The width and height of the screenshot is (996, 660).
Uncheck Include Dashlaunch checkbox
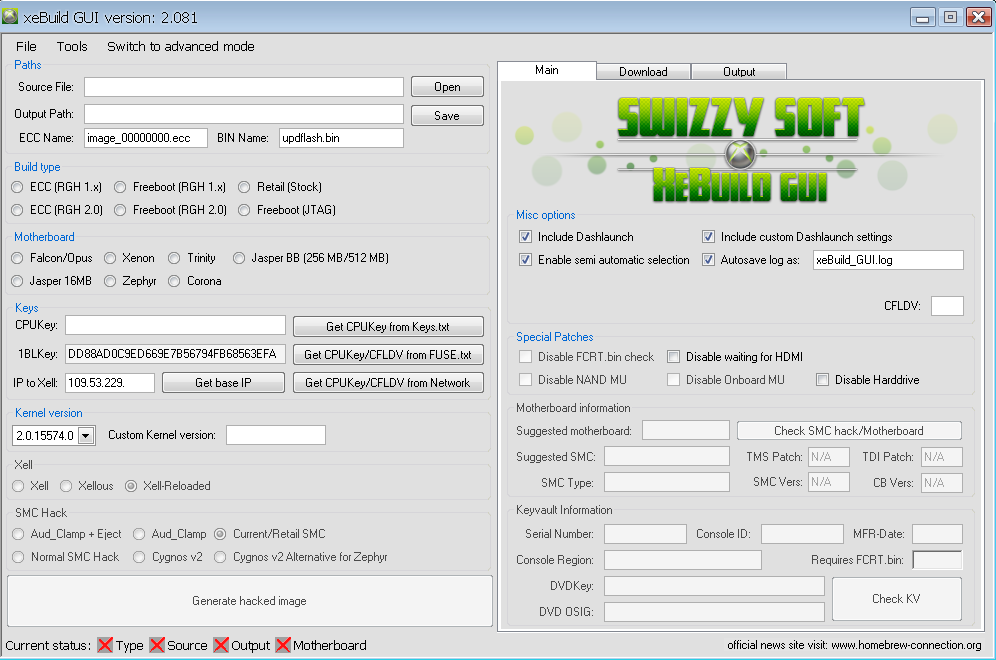526,237
